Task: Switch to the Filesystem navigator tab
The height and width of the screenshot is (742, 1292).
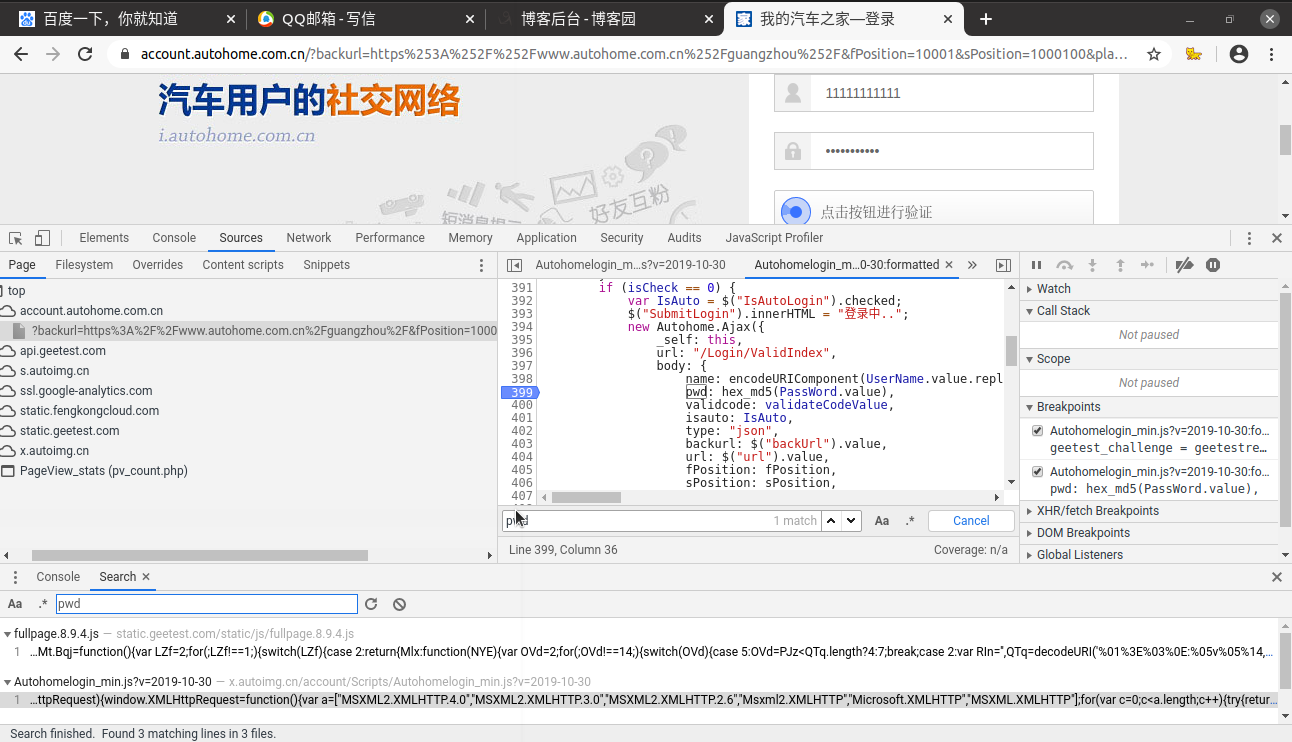Action: tap(84, 265)
